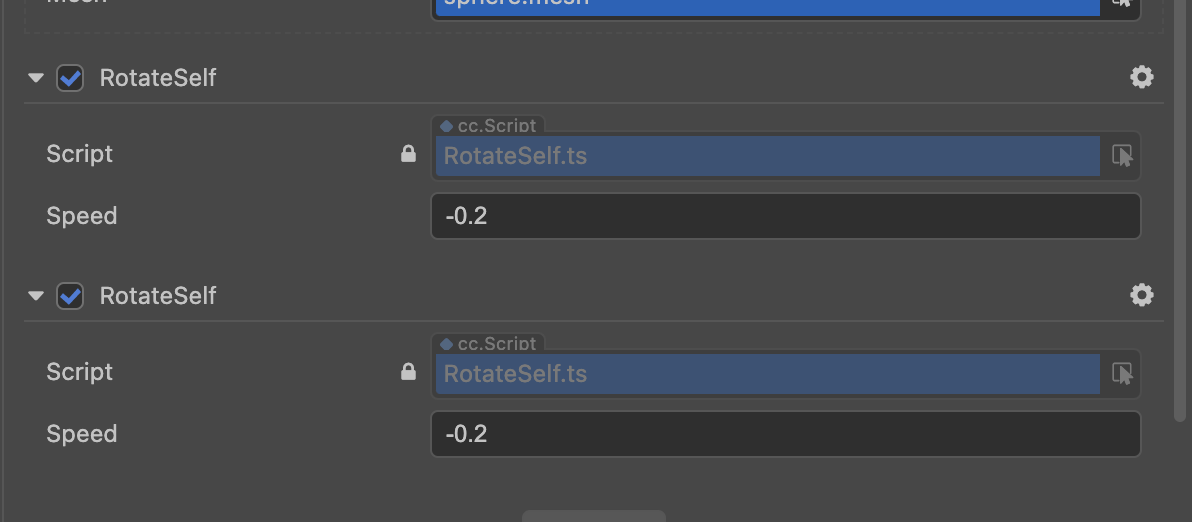Screen dimensions: 1192x522
Task: Click the sphere mesh asset field
Action: [767, 5]
